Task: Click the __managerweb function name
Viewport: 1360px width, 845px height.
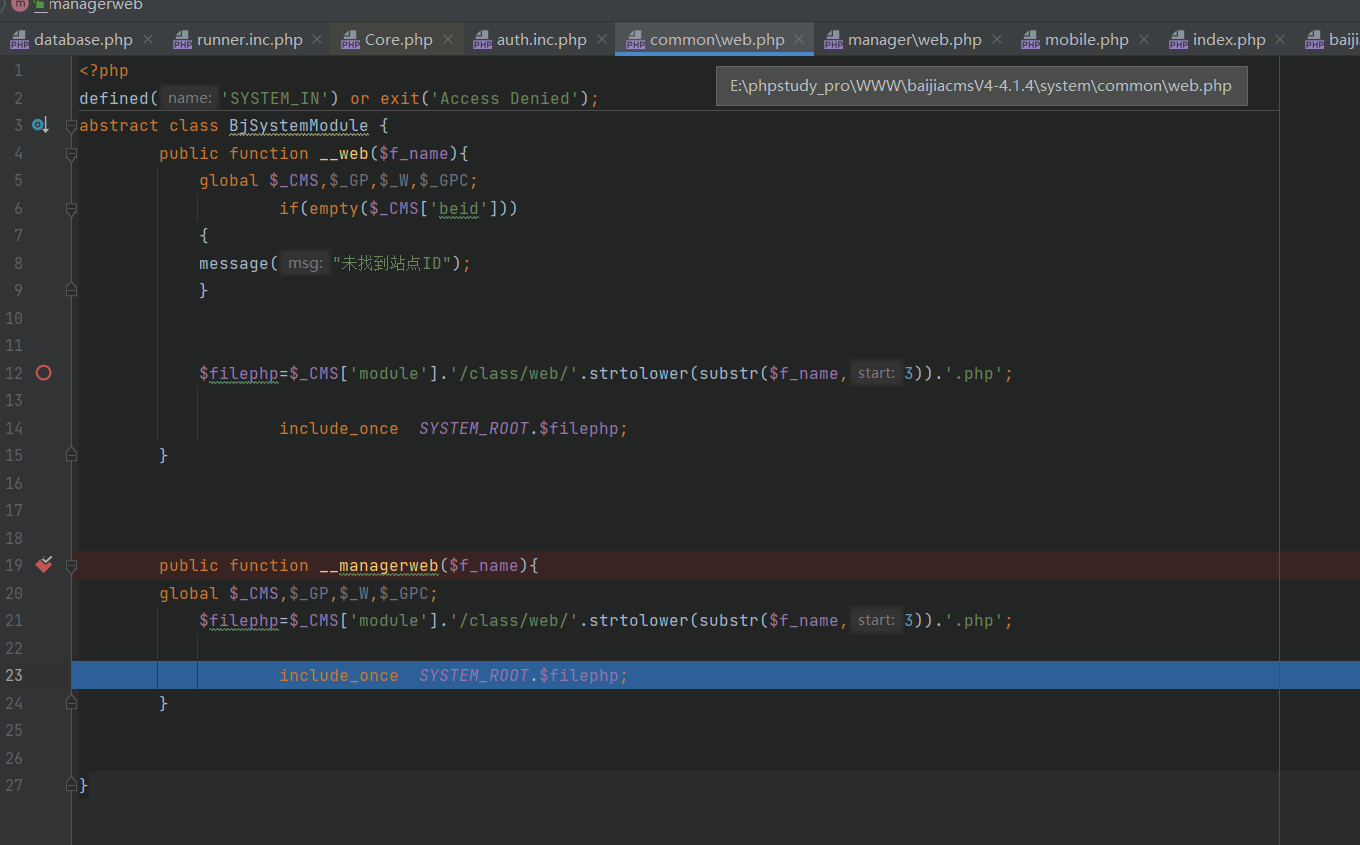Action: pos(379,566)
